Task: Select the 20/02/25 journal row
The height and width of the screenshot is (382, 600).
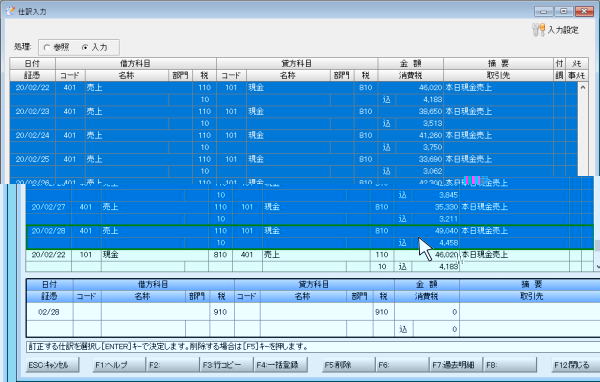Action: pos(293,165)
